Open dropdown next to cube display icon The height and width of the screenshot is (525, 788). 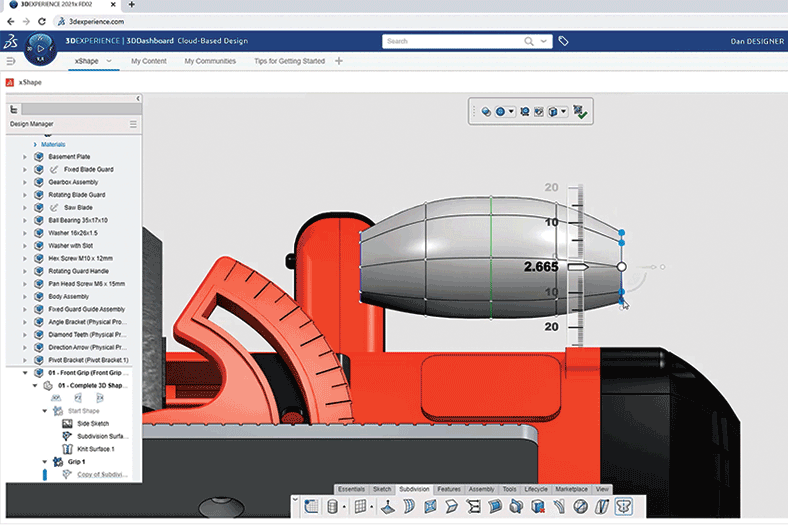point(563,112)
